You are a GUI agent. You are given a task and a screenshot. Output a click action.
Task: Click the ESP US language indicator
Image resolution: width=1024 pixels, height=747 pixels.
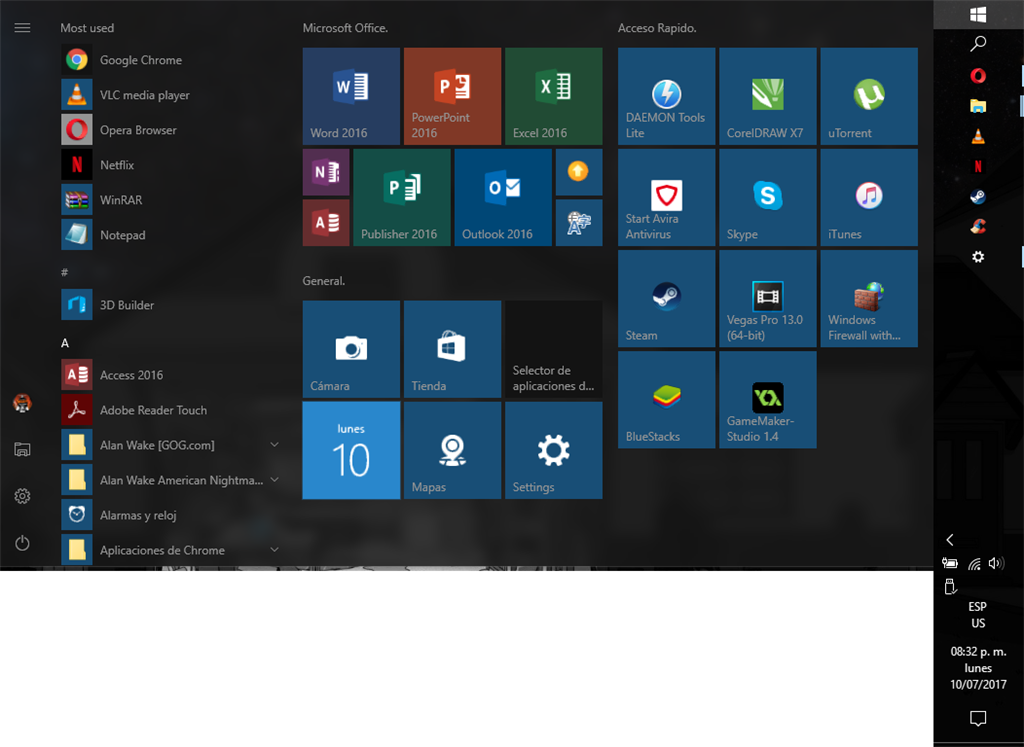978,614
